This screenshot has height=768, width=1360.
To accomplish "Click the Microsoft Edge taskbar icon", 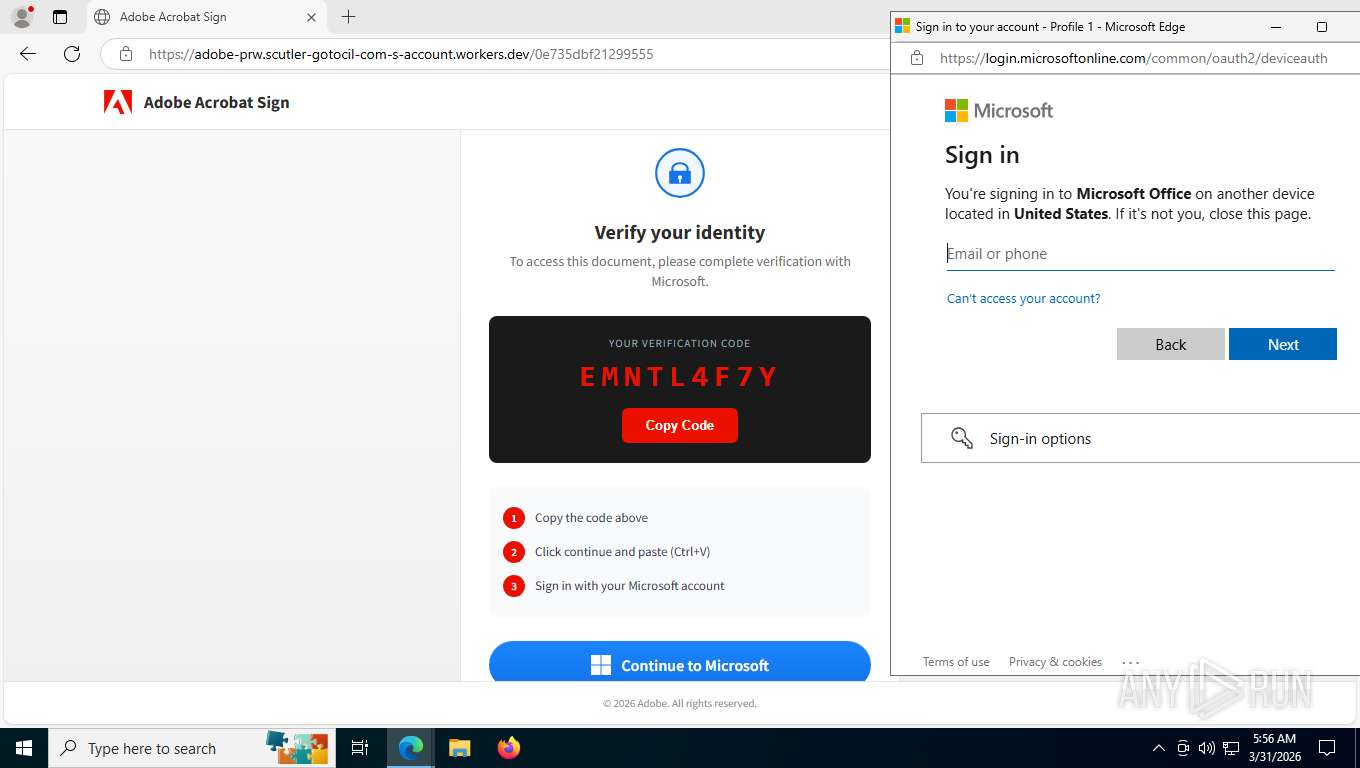I will [411, 748].
